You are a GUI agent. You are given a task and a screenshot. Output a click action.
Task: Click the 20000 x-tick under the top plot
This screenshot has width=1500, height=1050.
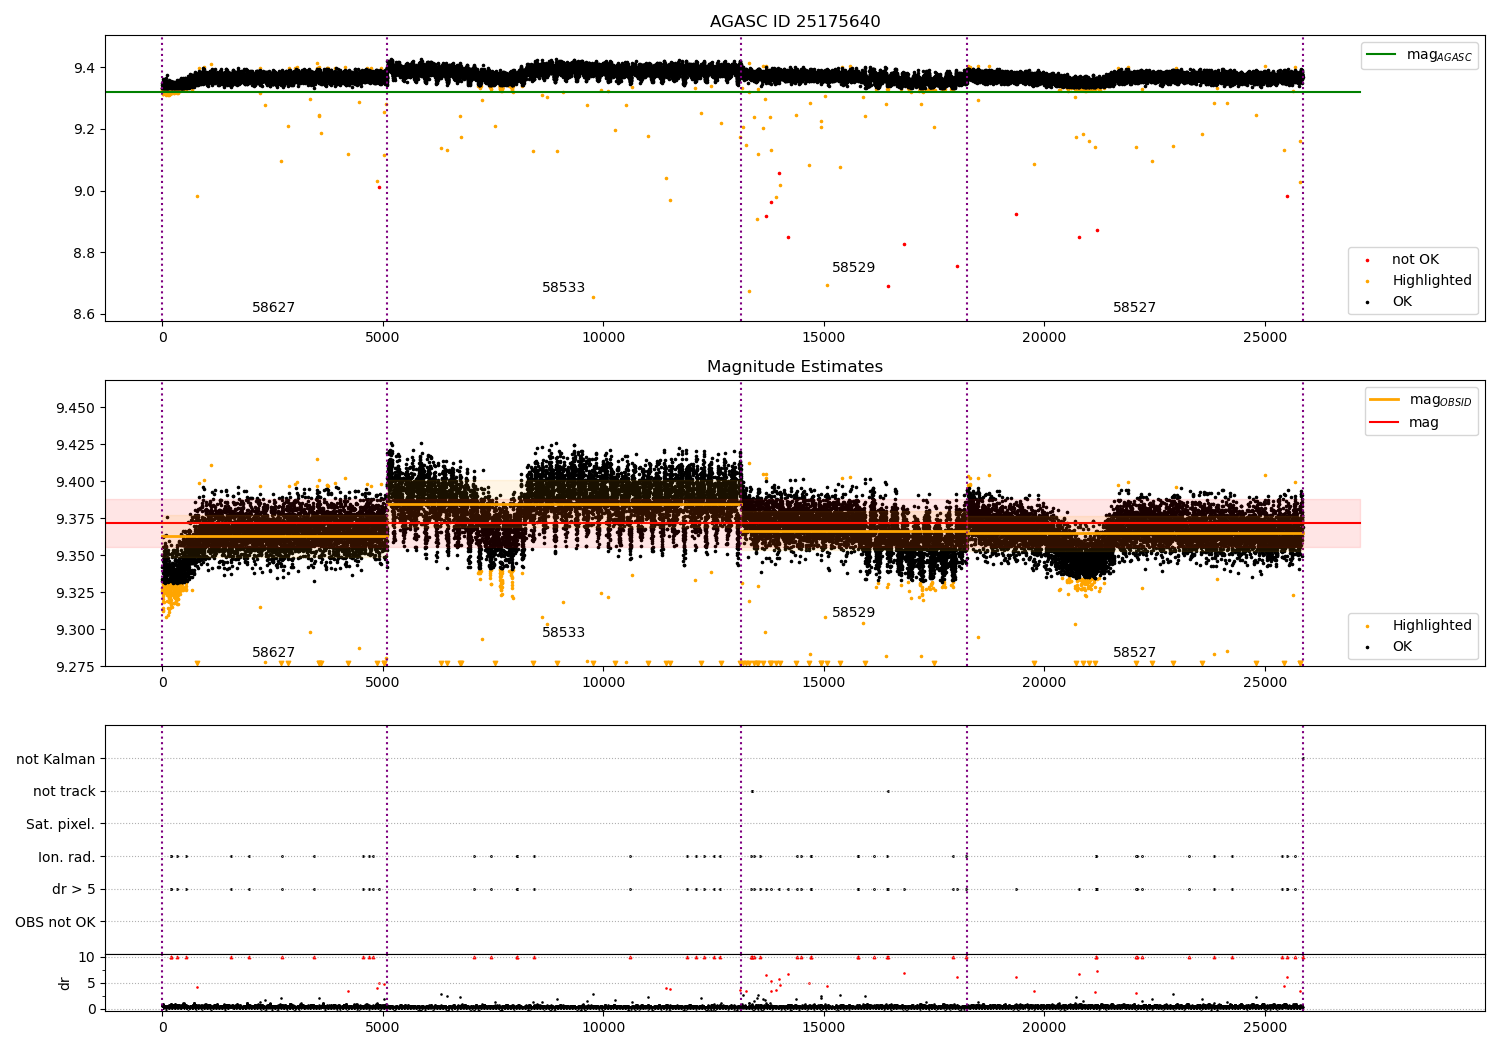[1045, 338]
